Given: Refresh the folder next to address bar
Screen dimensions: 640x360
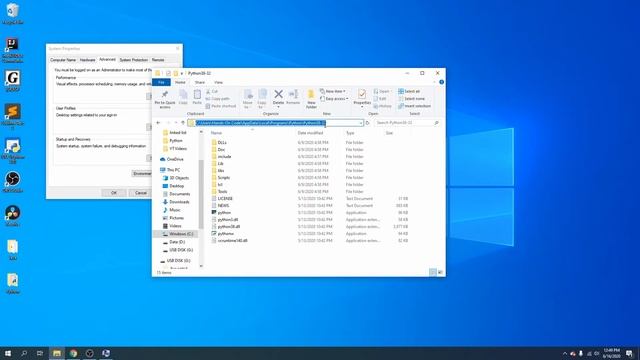Looking at the screenshot, I should [x=368, y=123].
